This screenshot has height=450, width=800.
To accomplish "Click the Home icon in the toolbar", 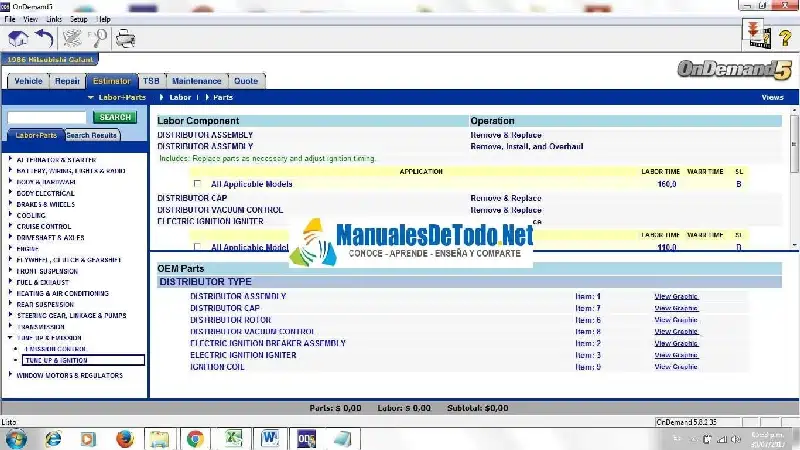I will click(x=17, y=39).
